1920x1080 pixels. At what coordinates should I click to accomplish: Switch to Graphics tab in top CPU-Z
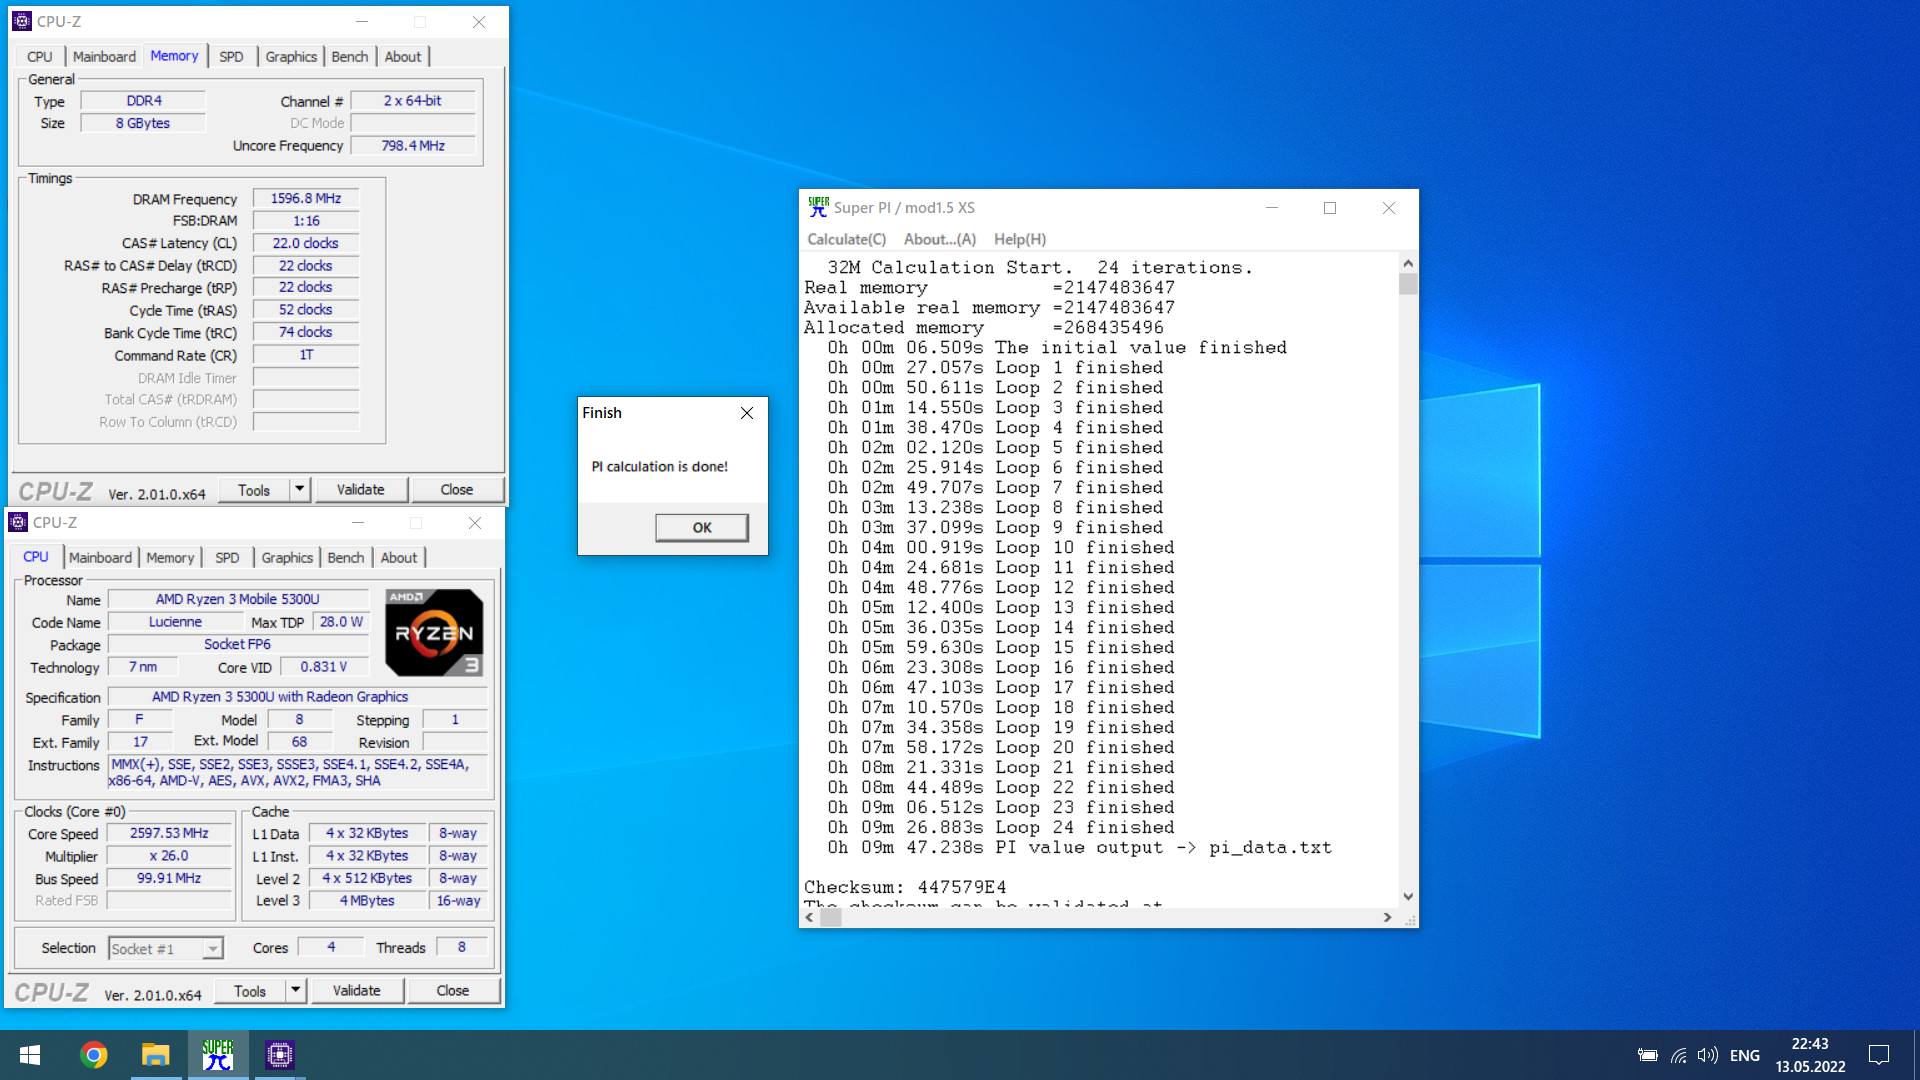[291, 56]
